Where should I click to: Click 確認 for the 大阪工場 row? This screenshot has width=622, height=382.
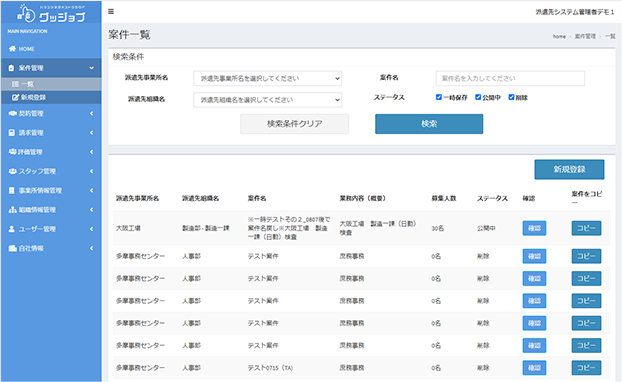tap(534, 228)
